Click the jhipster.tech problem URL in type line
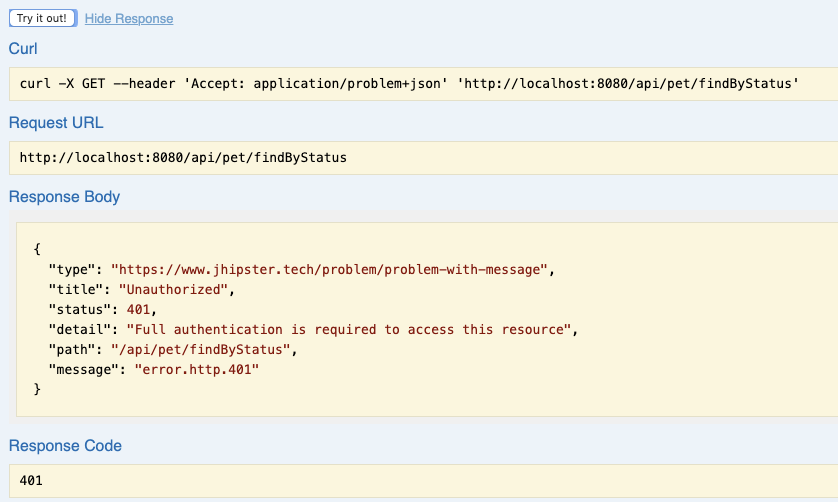838x502 pixels. [x=331, y=270]
